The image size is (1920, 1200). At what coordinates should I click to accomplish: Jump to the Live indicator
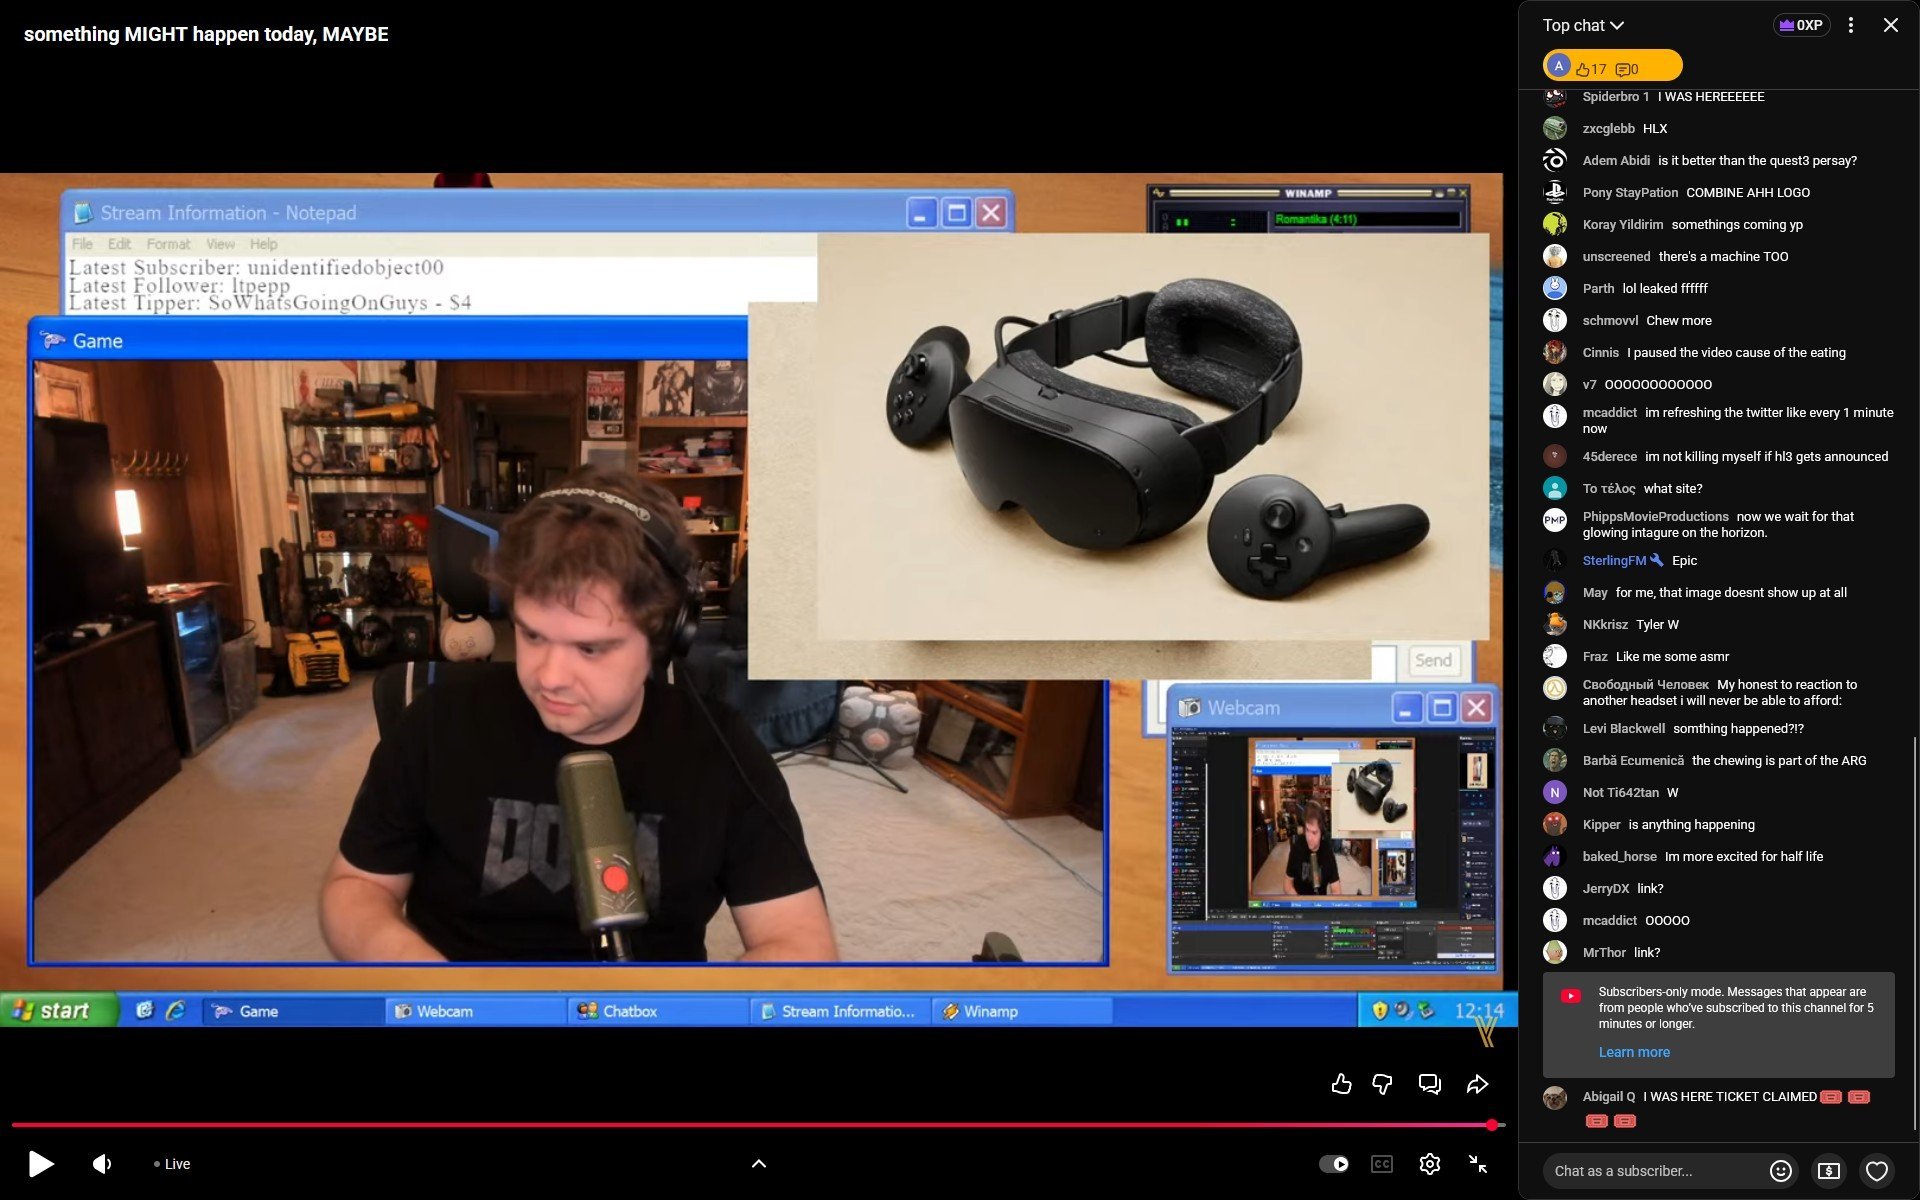coord(172,1164)
